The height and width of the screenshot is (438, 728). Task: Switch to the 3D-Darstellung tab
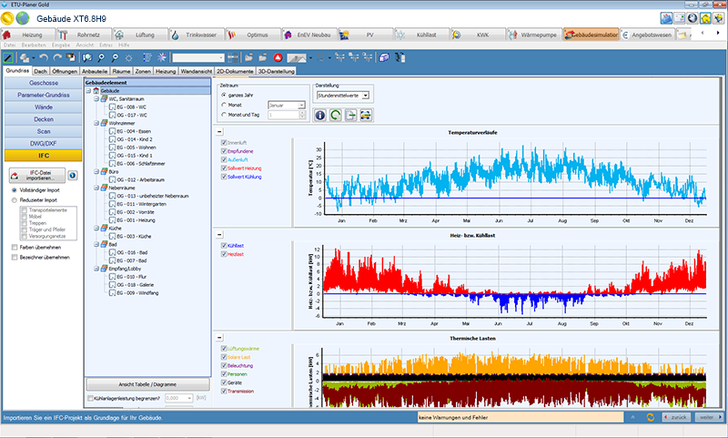(276, 72)
